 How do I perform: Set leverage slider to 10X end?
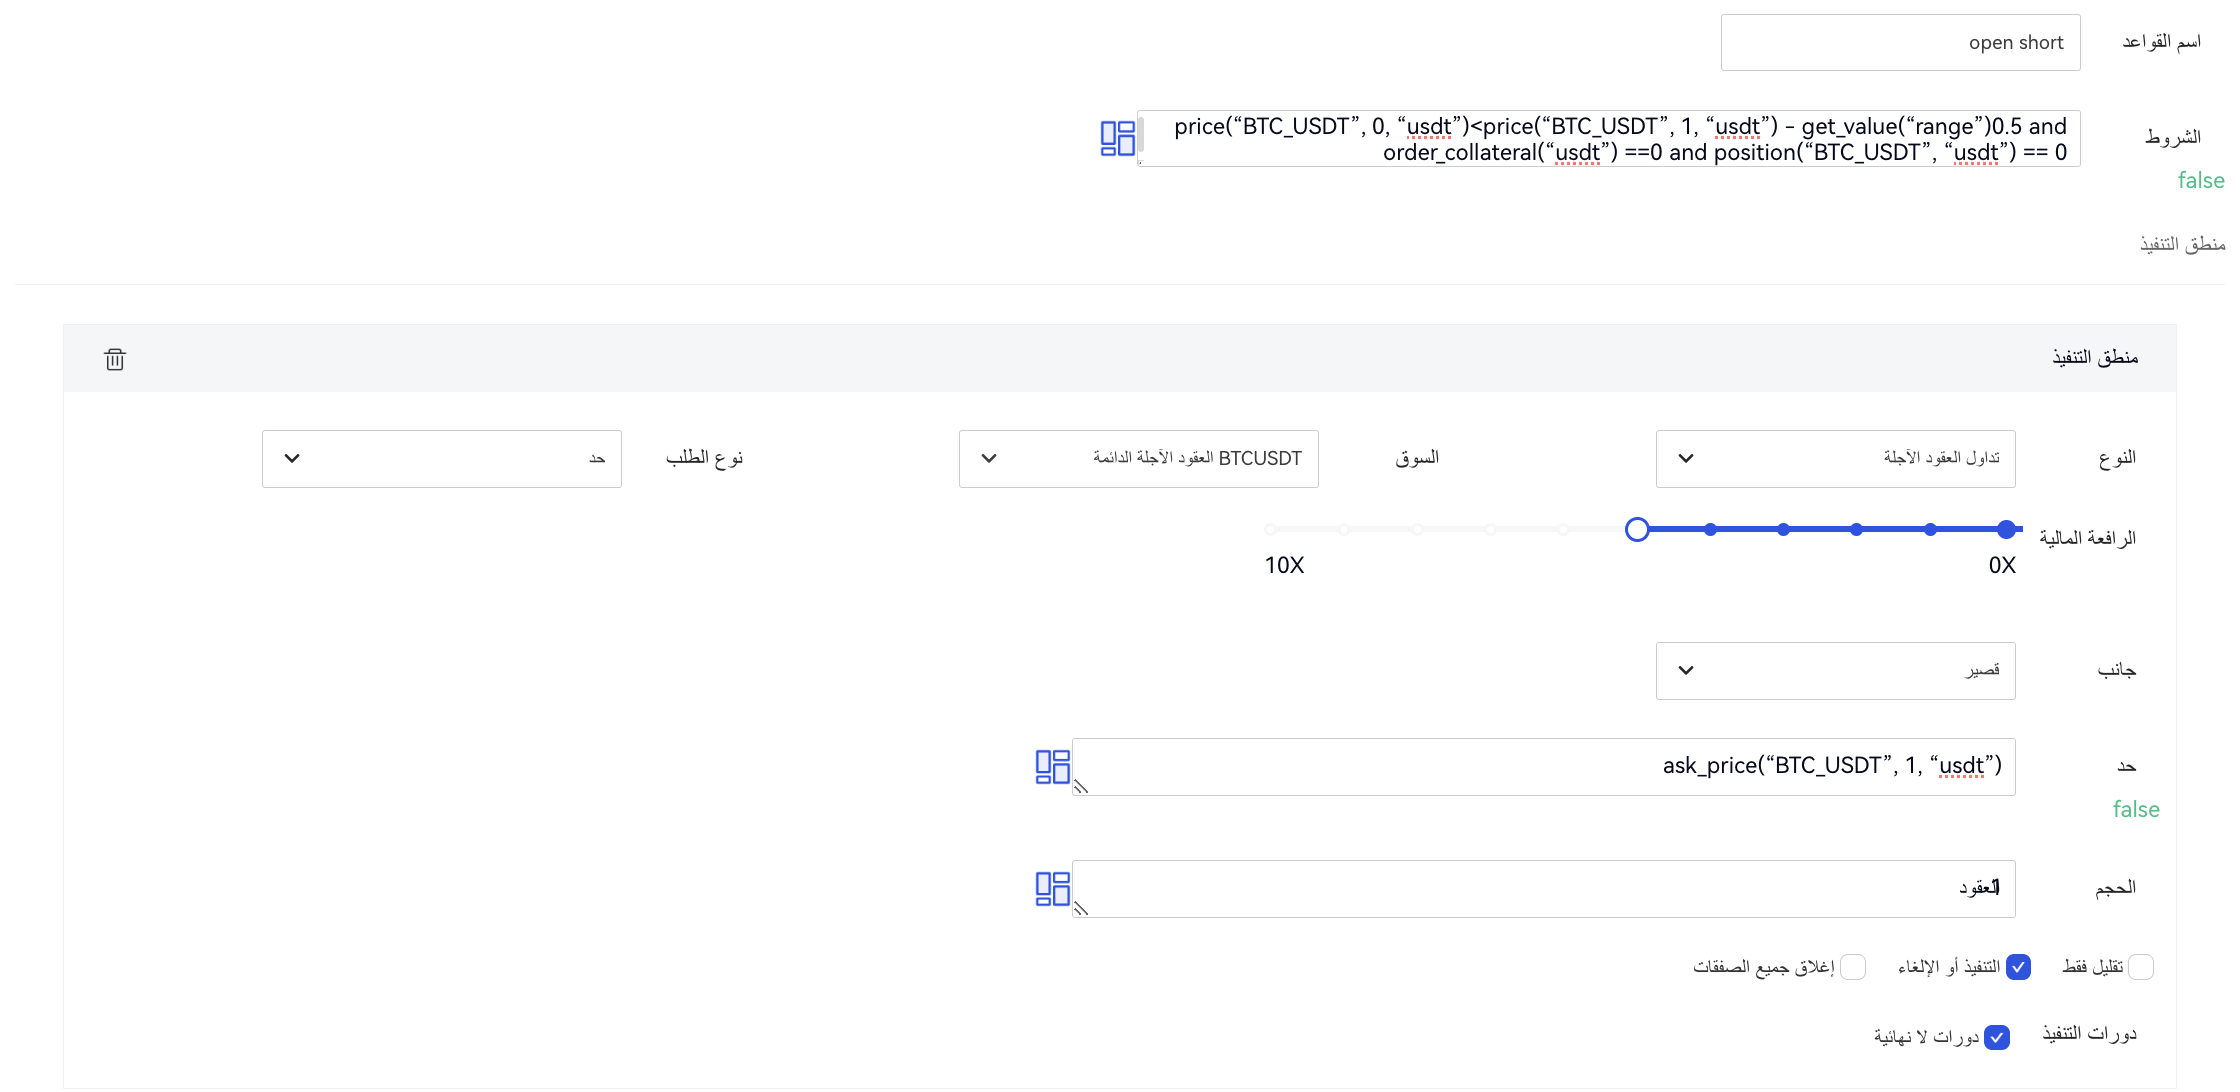(x=1271, y=529)
